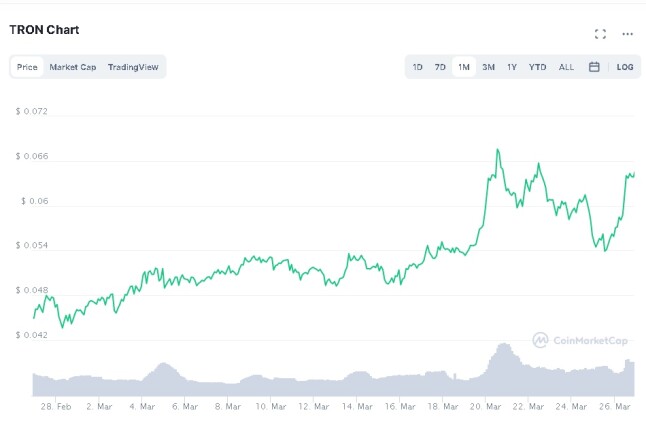This screenshot has width=646, height=421.
Task: Click the price peak near 20 Mar
Action: point(498,150)
